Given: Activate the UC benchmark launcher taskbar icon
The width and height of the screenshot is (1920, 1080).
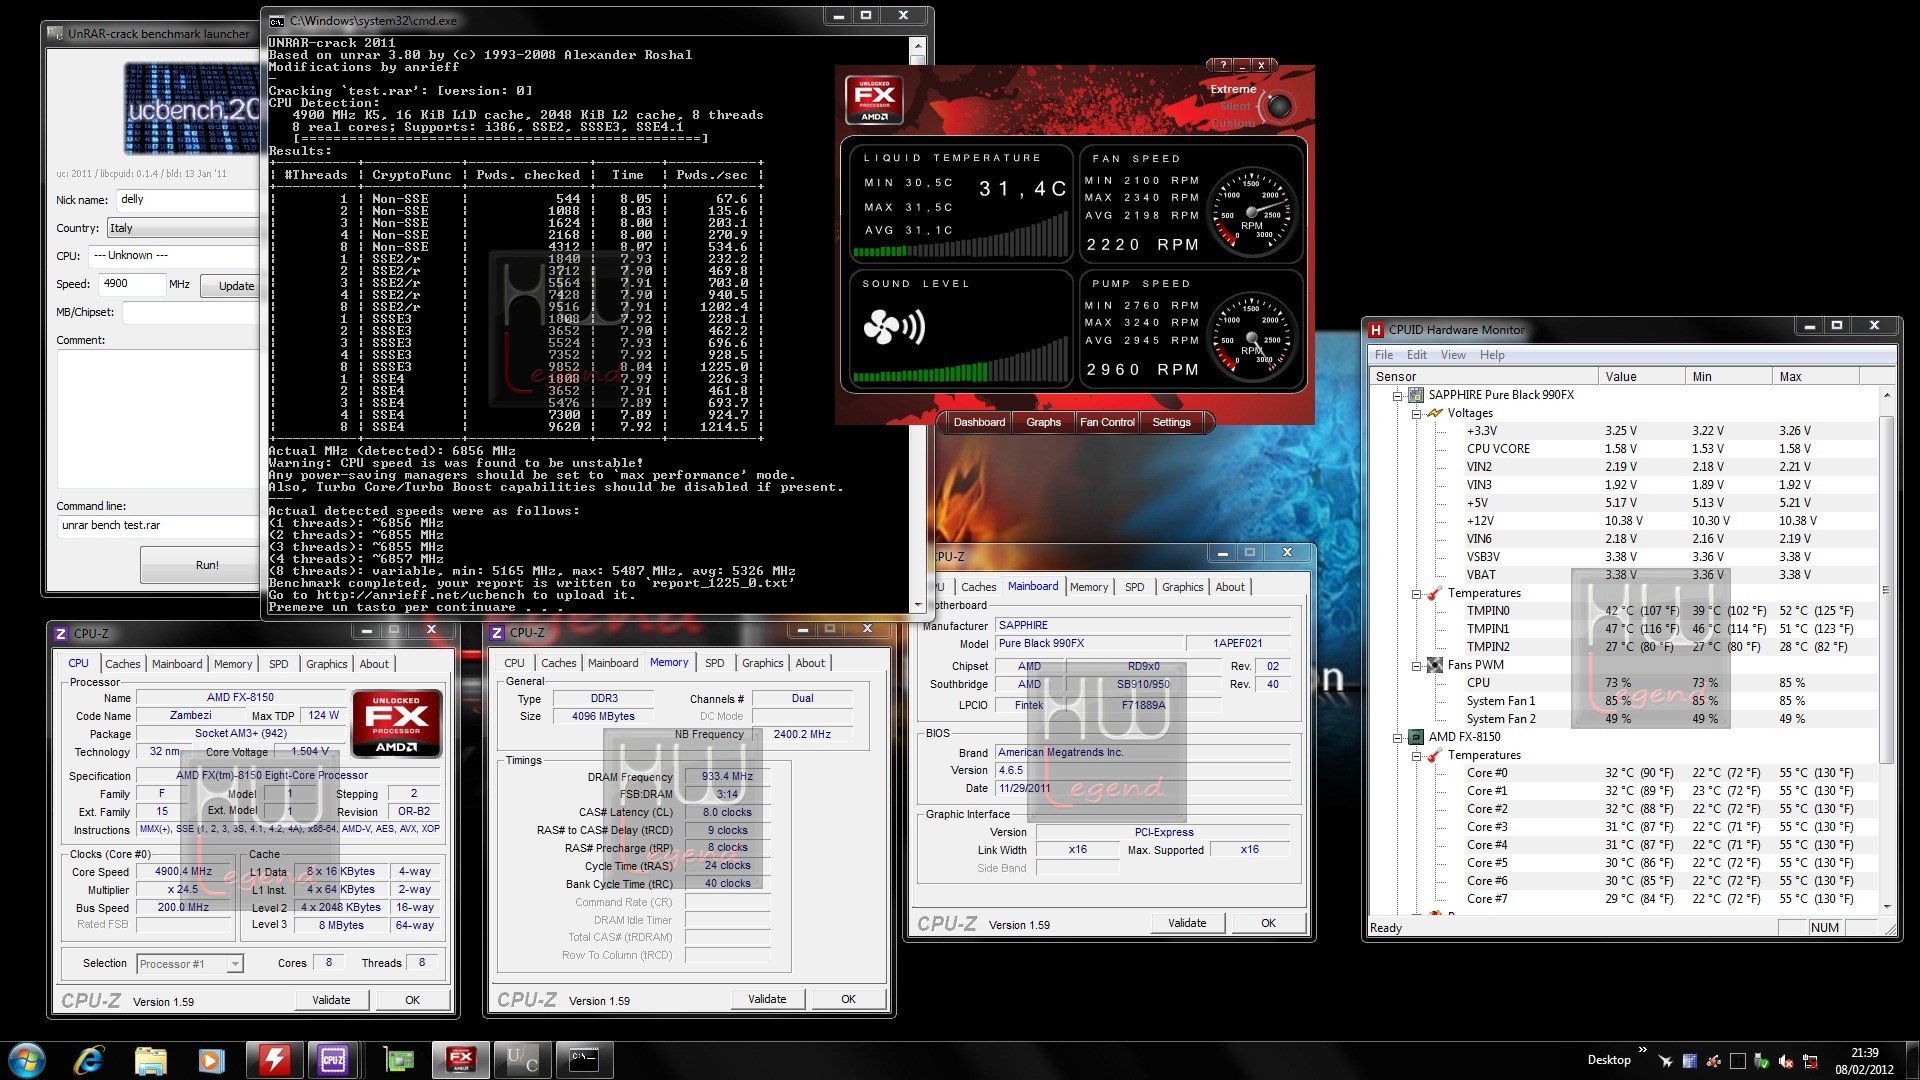Looking at the screenshot, I should click(522, 1059).
